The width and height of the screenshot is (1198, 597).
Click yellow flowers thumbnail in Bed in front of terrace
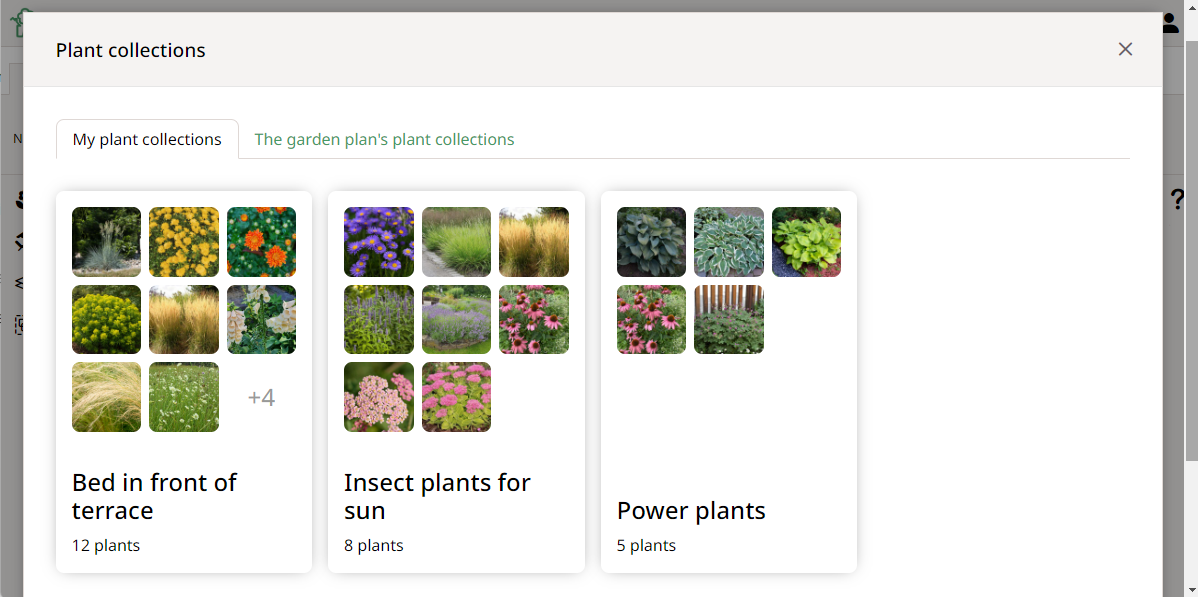pyautogui.click(x=184, y=242)
